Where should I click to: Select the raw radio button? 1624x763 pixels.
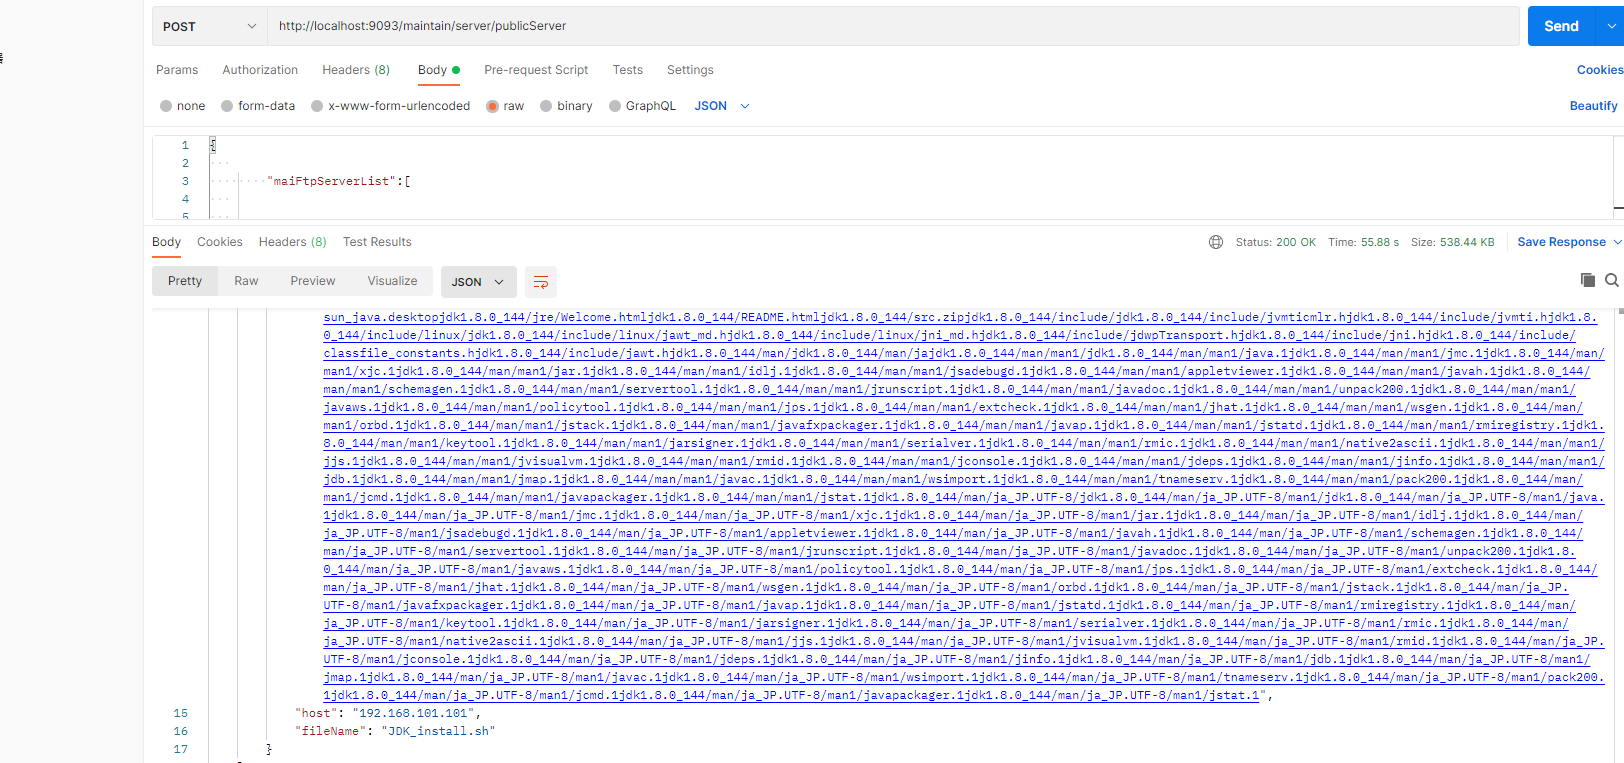pyautogui.click(x=492, y=106)
